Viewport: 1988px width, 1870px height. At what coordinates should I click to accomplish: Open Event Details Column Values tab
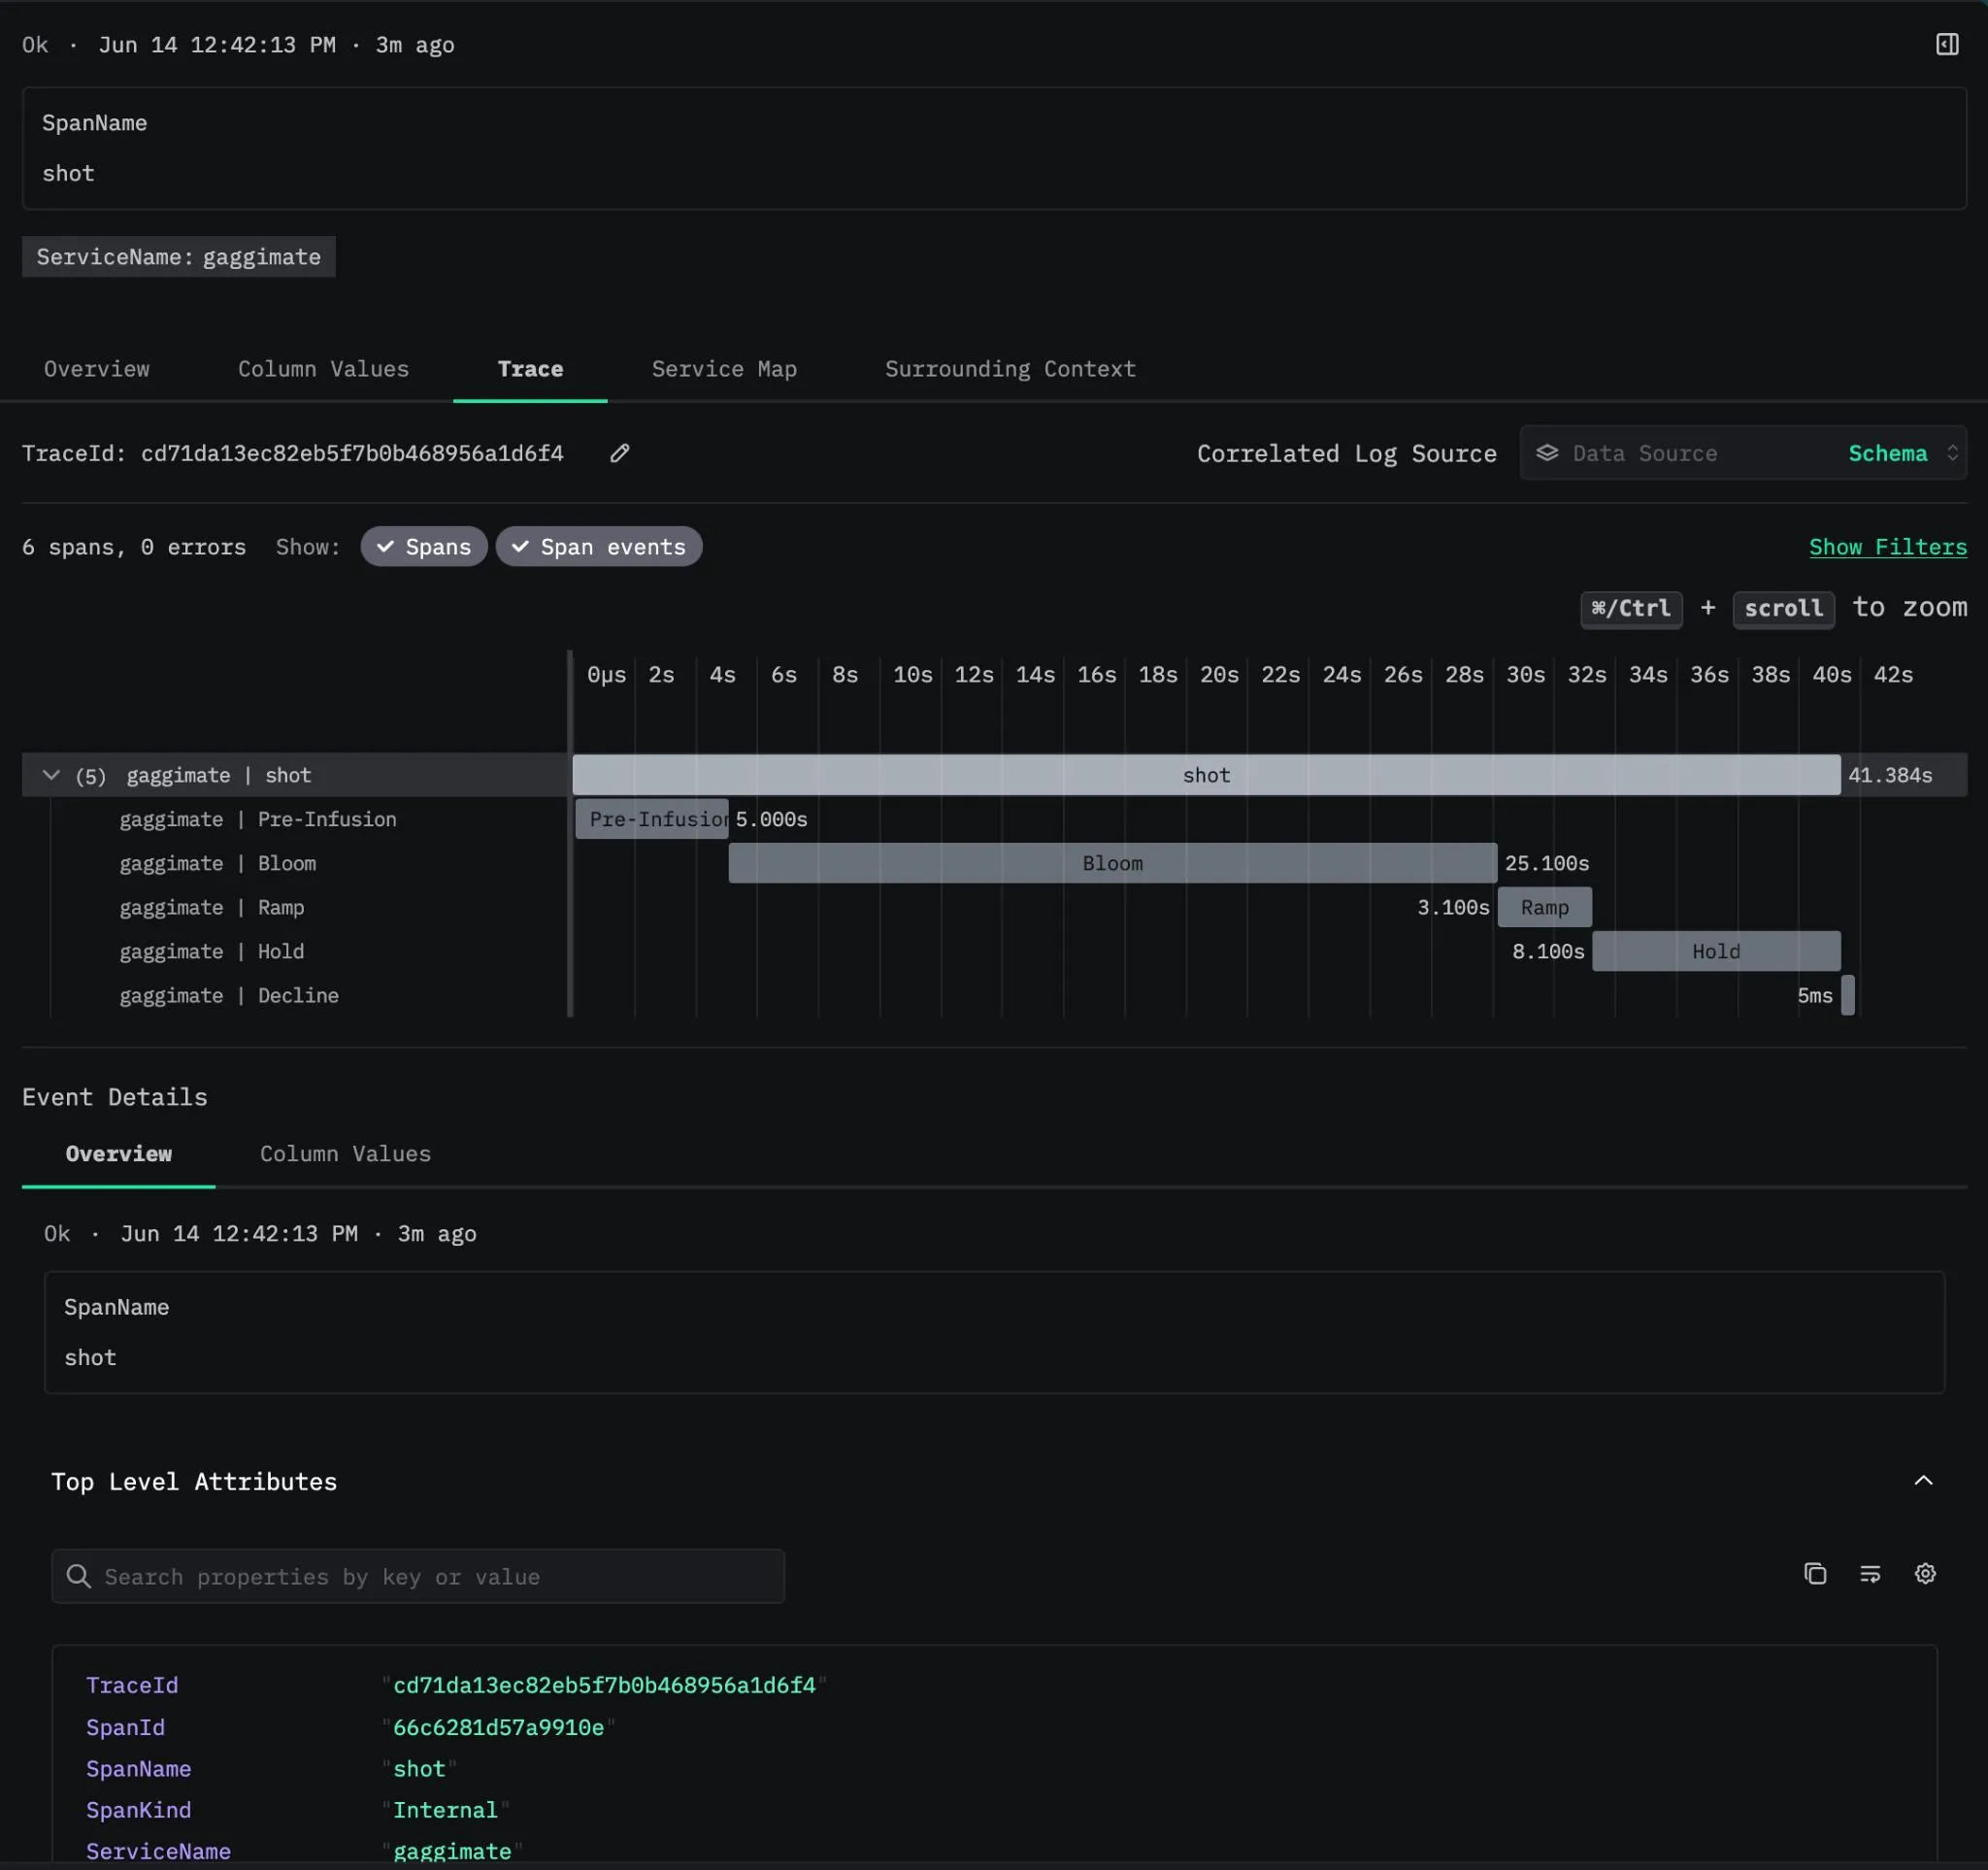pyautogui.click(x=345, y=1154)
